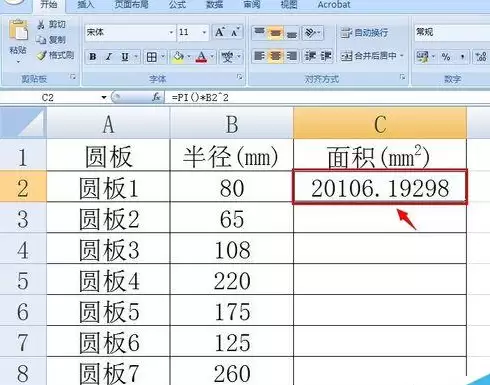Open the clipboard group dialog launcher
The height and width of the screenshot is (385, 490).
tap(73, 77)
